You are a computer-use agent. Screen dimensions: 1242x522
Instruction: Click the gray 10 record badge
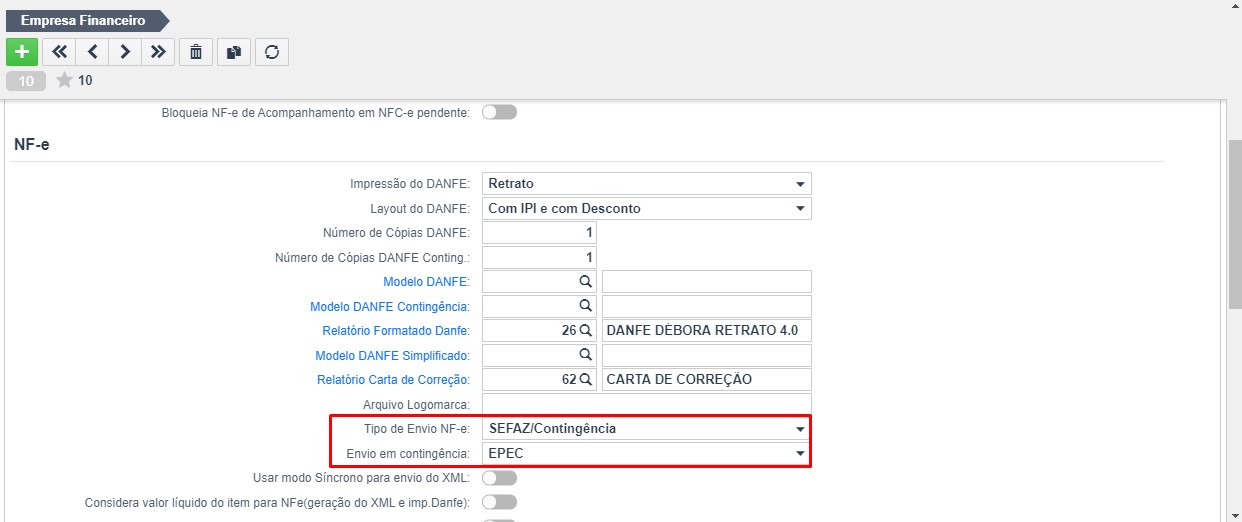point(26,81)
